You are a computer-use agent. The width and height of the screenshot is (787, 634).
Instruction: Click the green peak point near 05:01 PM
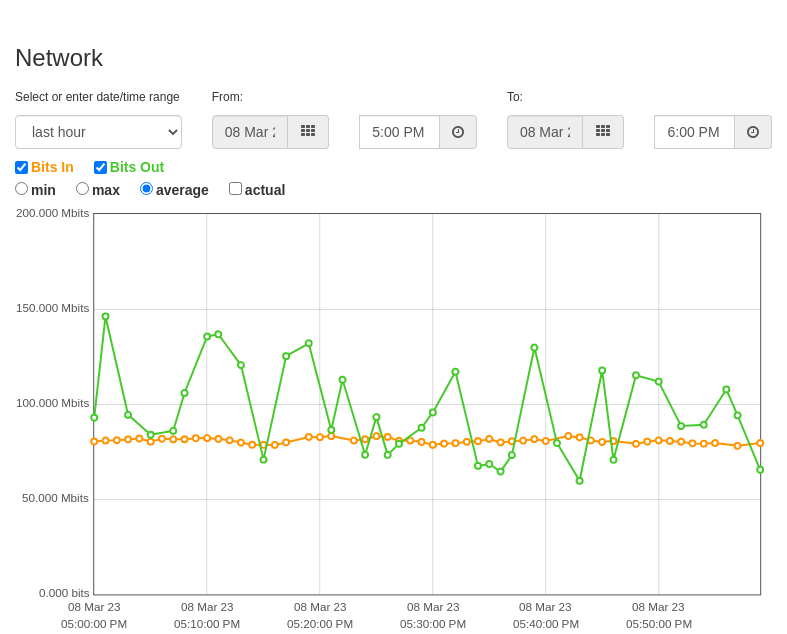105,317
